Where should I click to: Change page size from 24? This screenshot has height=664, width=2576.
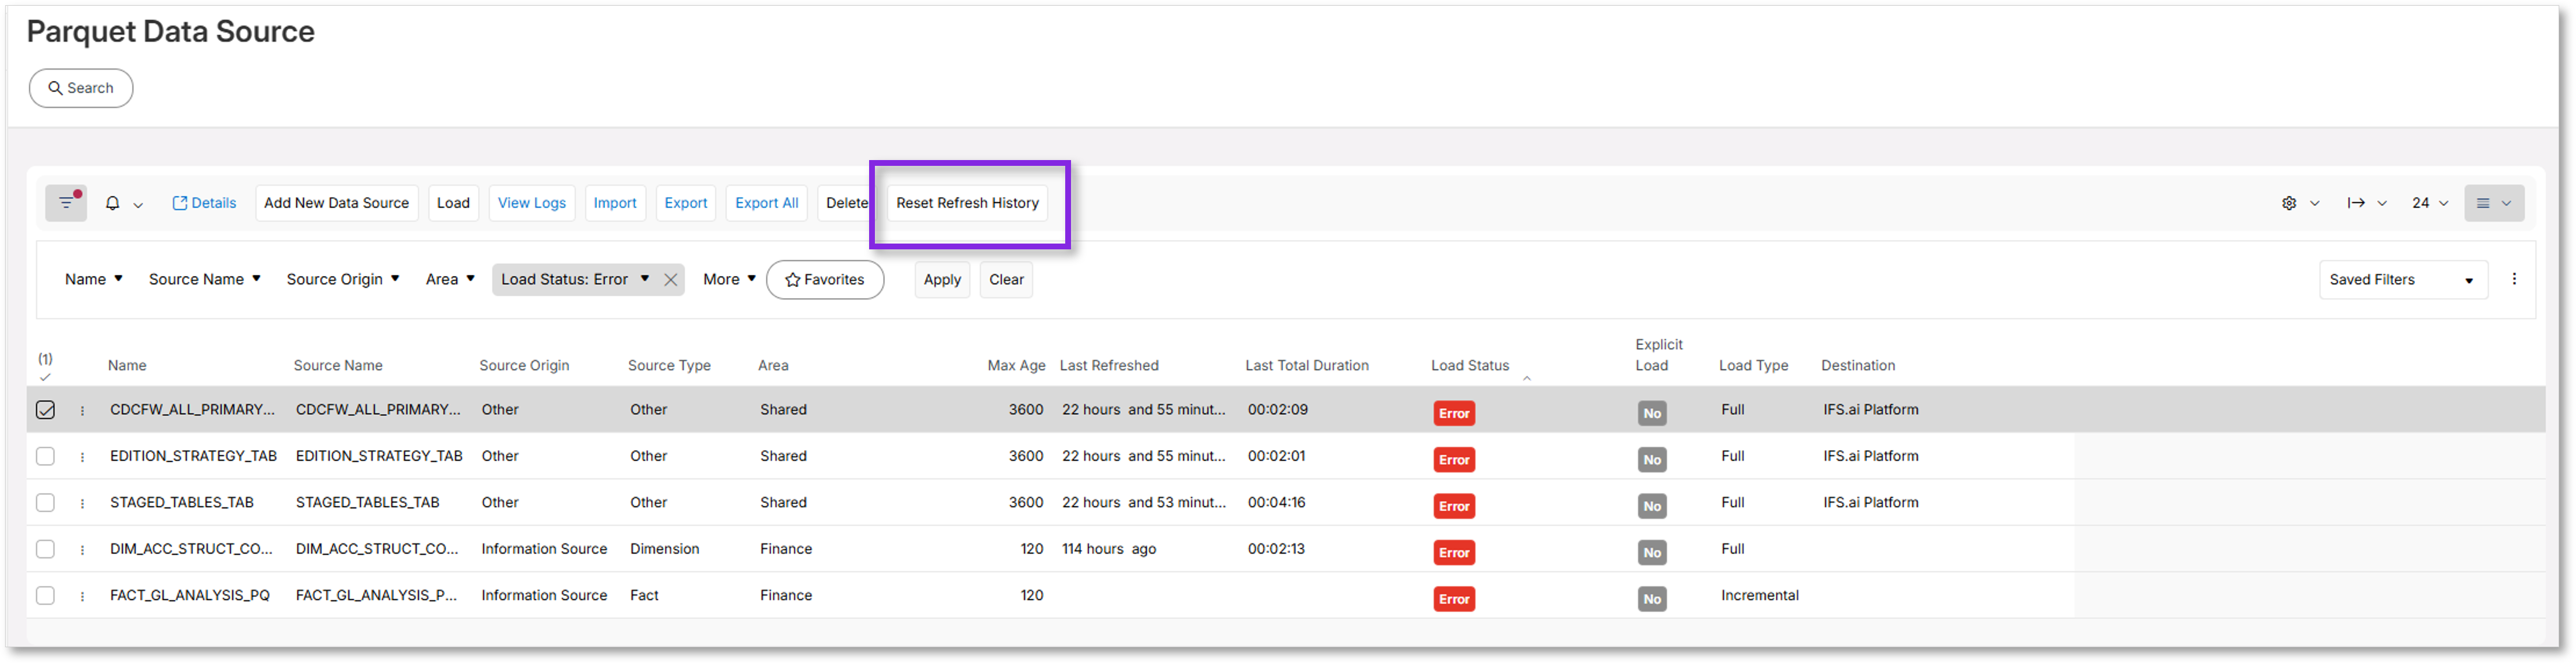[2429, 203]
